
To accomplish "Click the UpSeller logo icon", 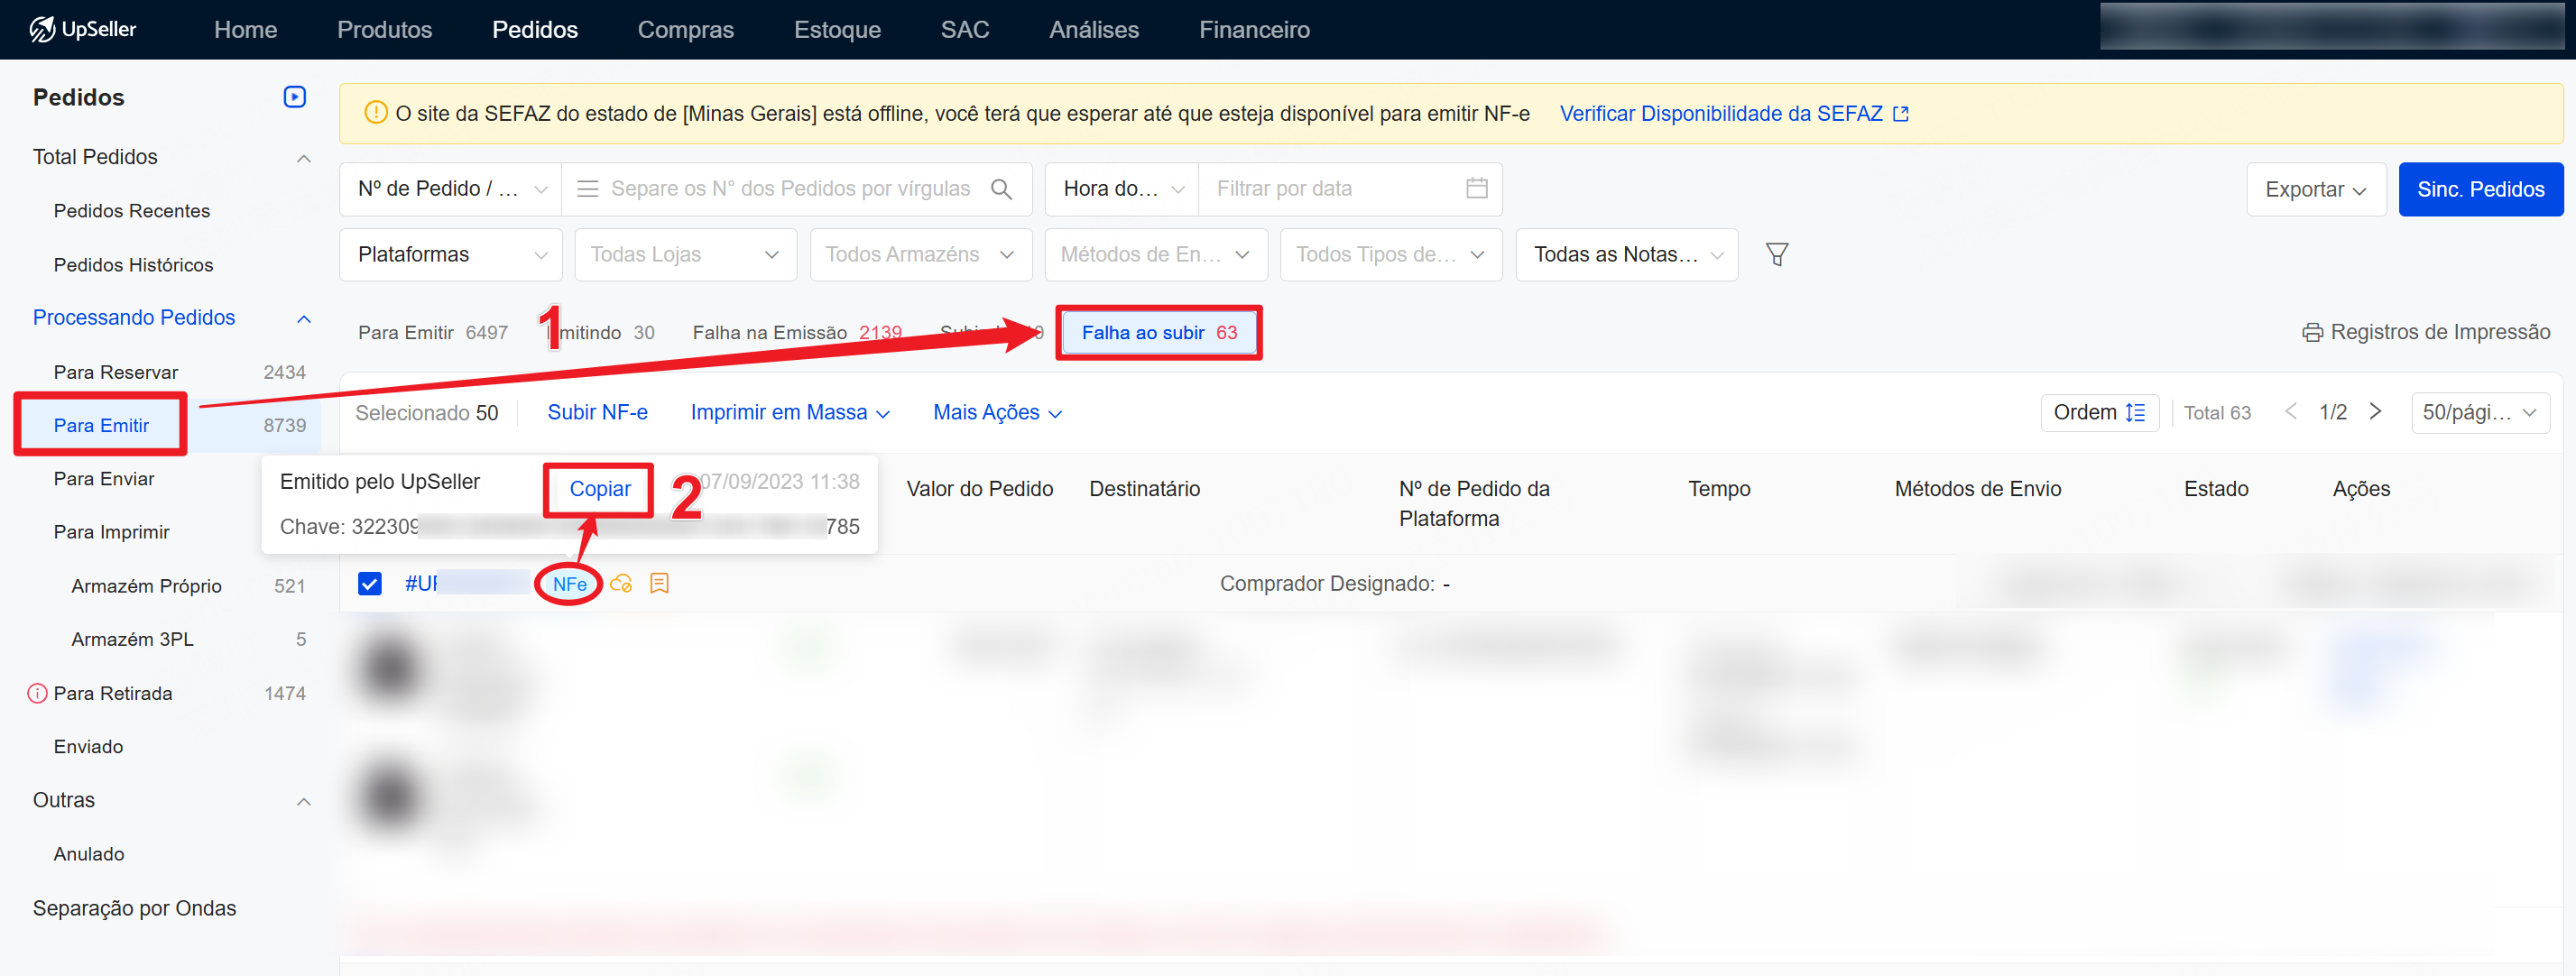I will click(x=42, y=29).
